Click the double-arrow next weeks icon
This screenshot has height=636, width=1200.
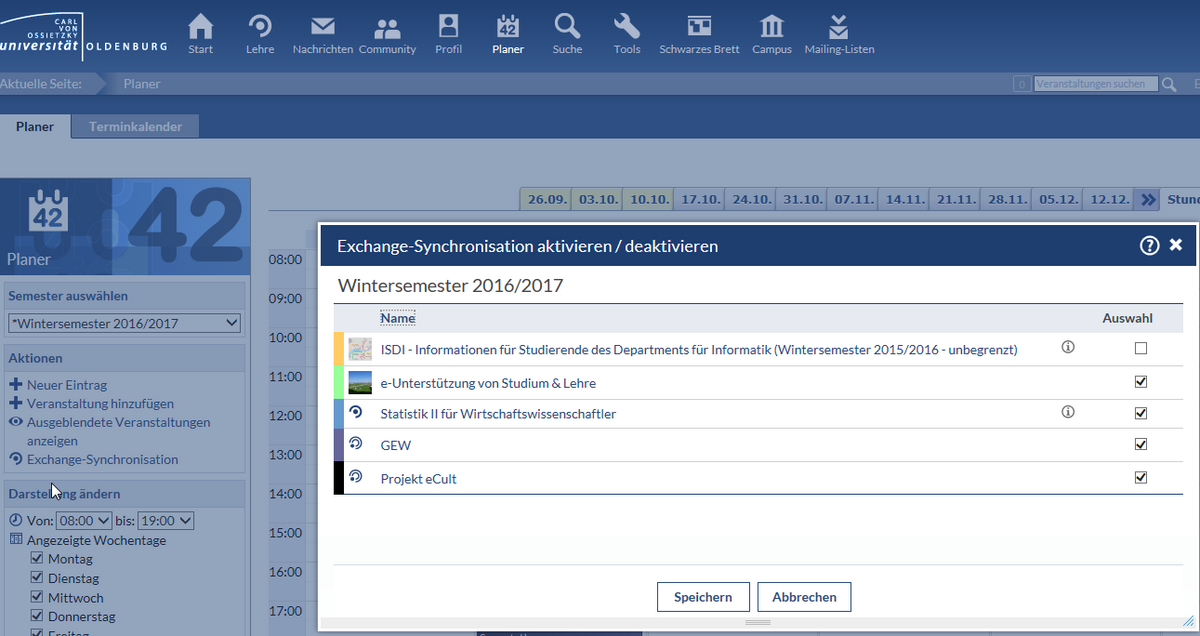1148,199
